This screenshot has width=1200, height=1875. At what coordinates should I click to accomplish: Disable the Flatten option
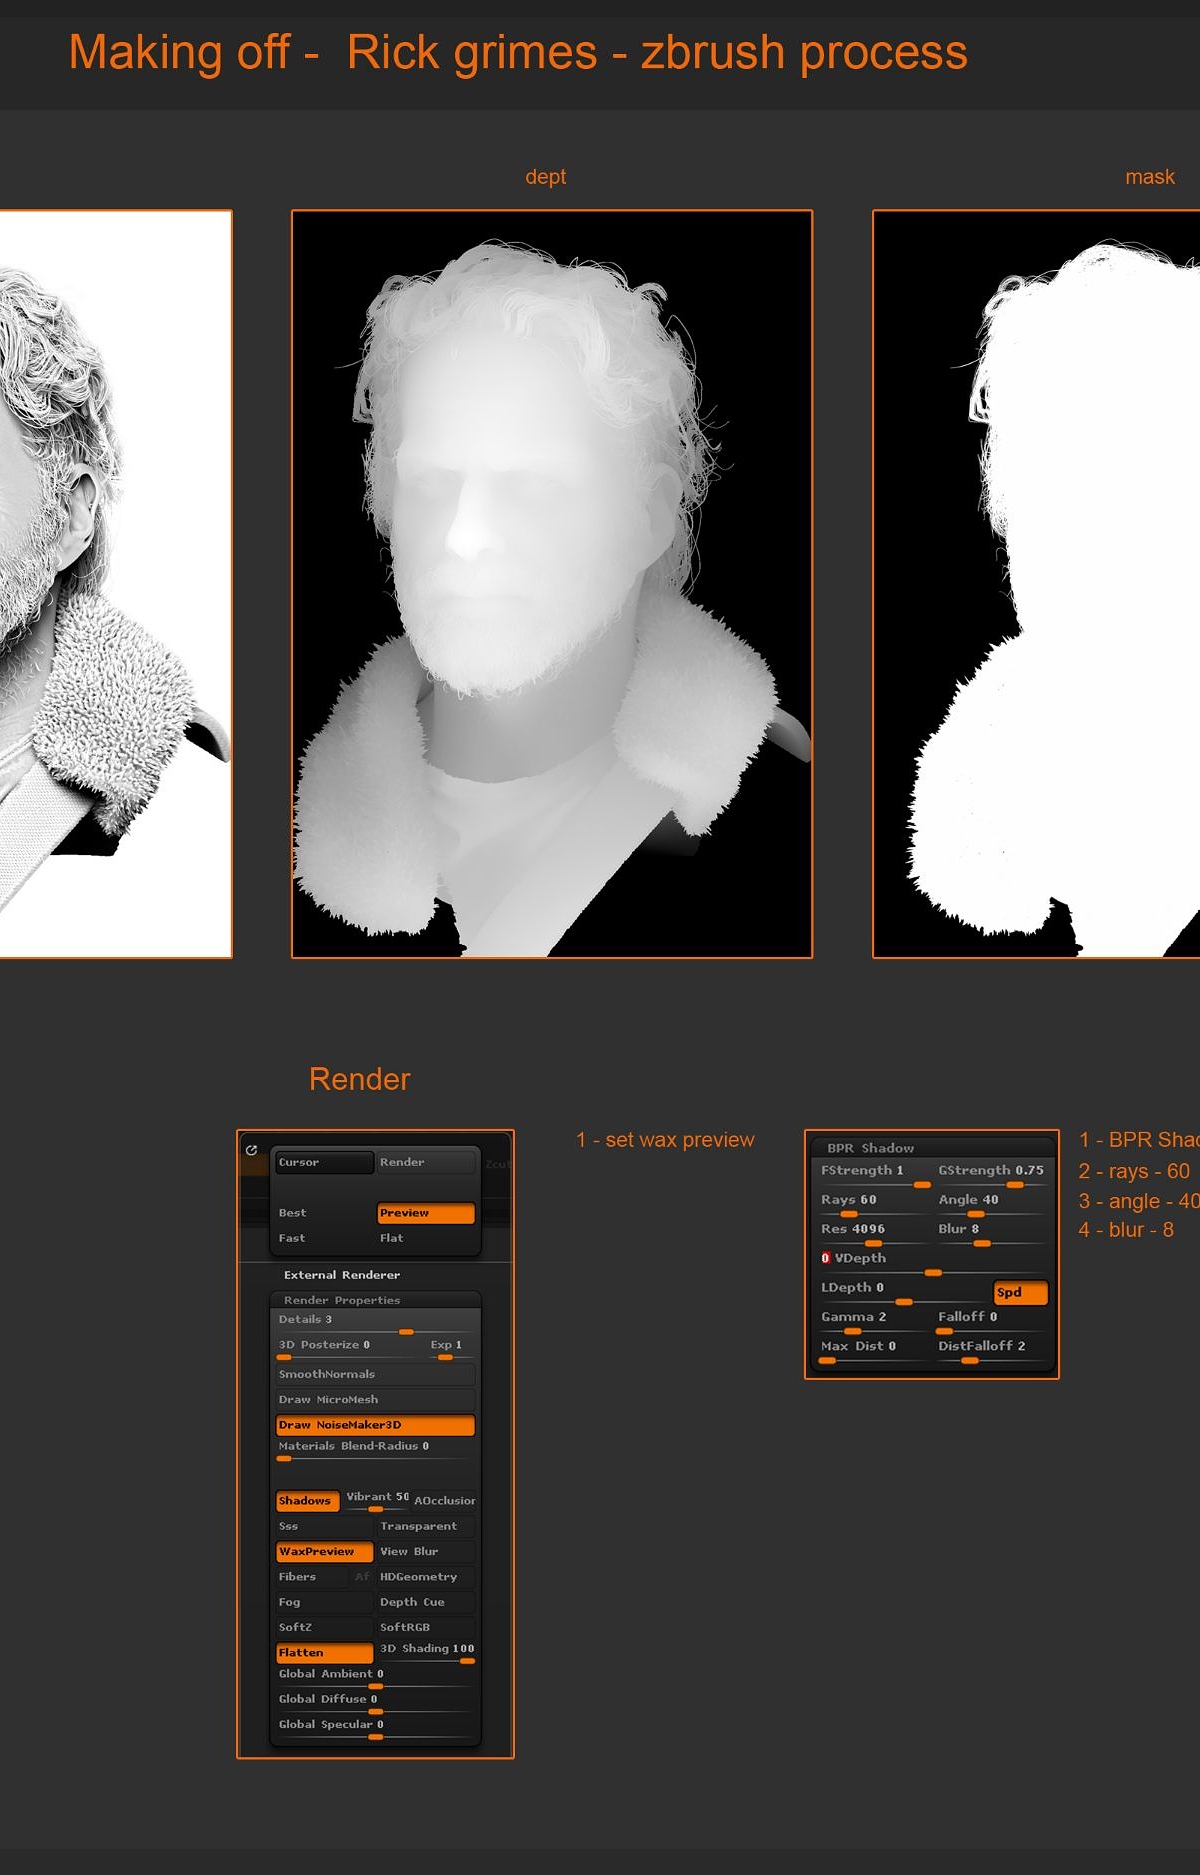(324, 1653)
